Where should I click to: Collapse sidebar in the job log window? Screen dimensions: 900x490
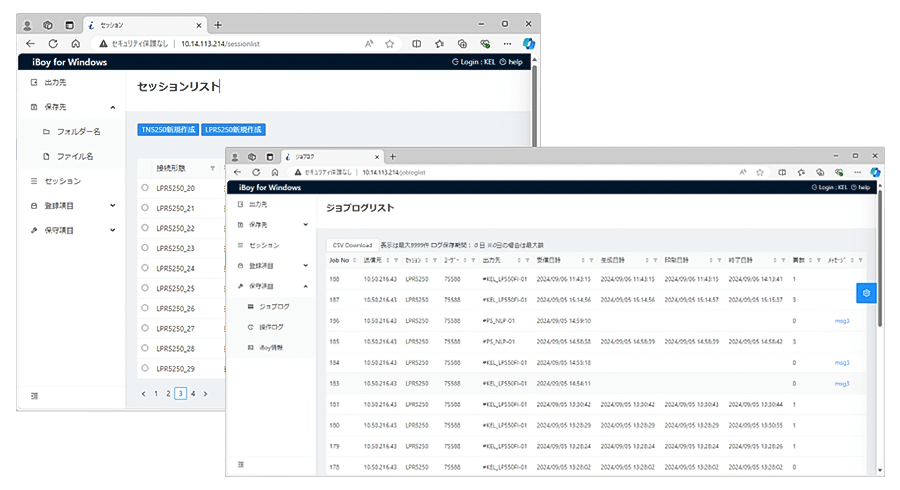pos(241,464)
